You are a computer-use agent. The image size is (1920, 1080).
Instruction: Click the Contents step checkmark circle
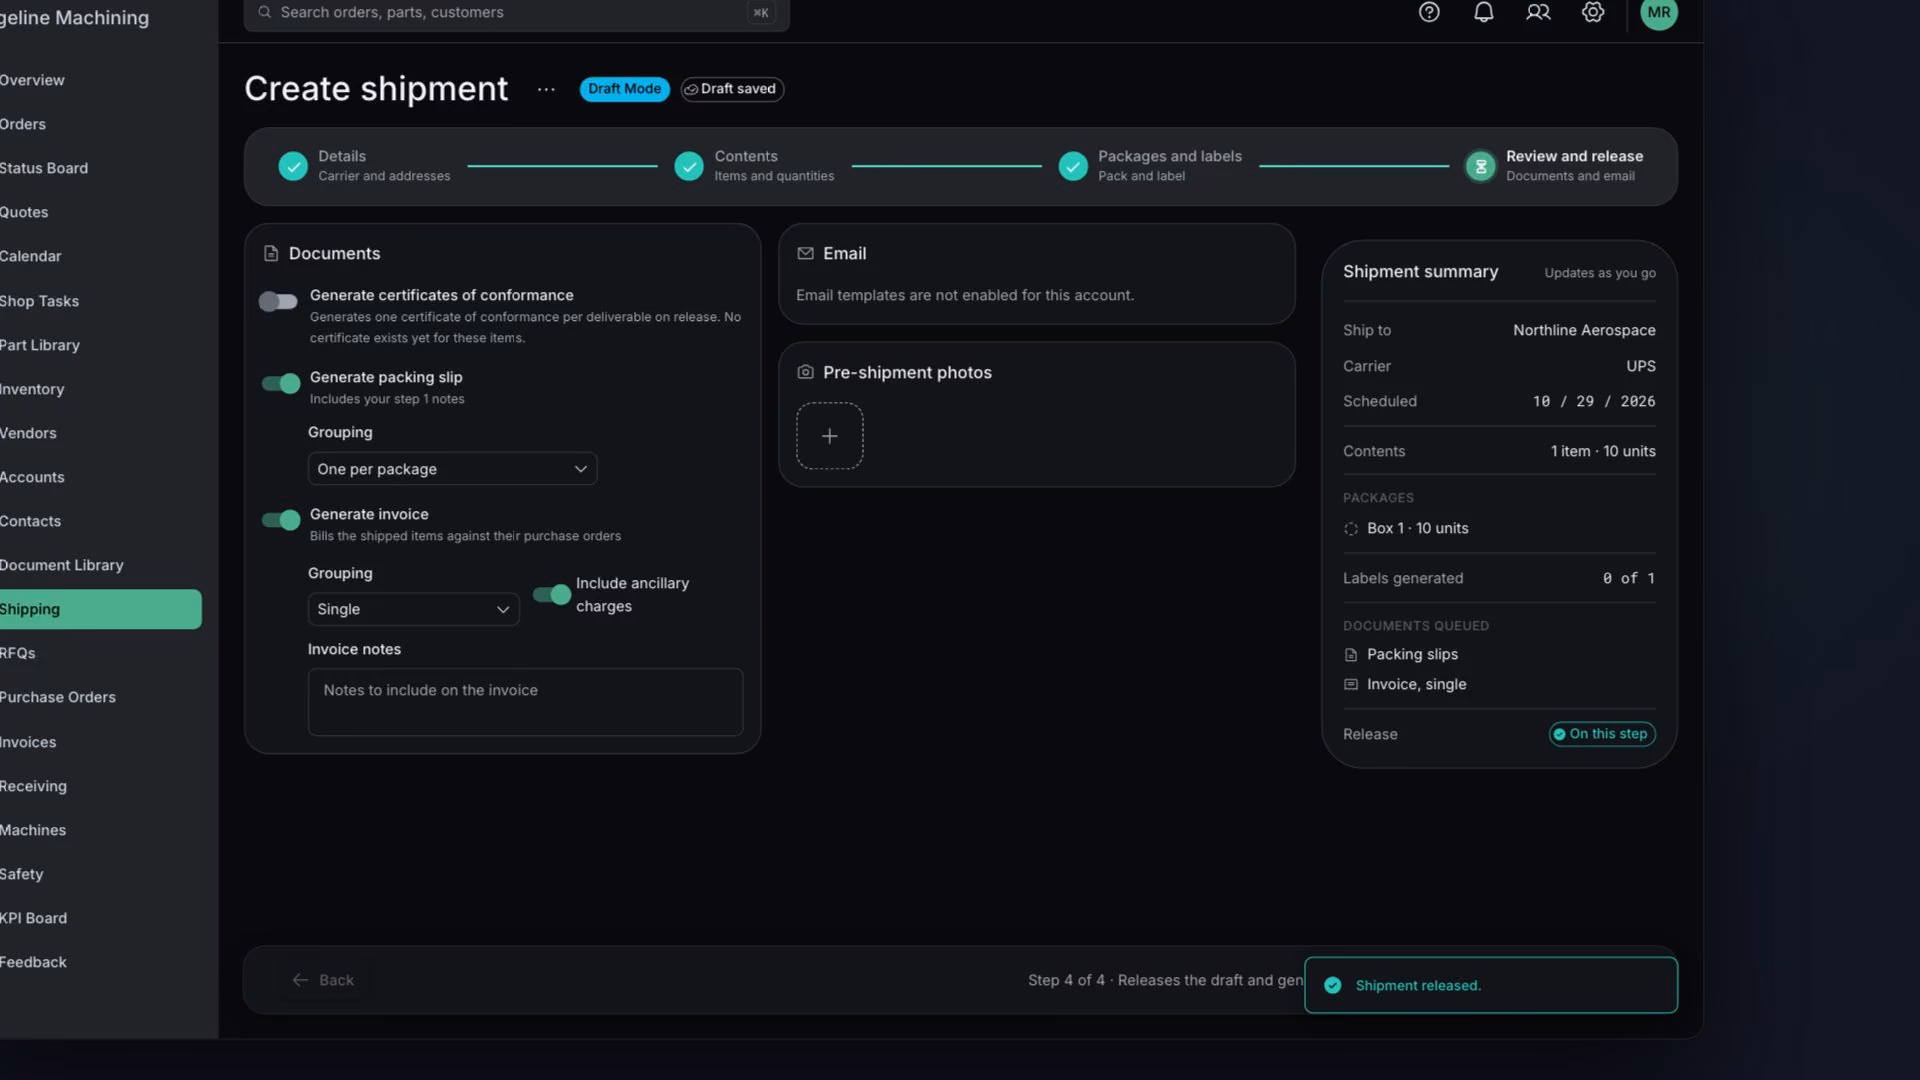tap(689, 166)
